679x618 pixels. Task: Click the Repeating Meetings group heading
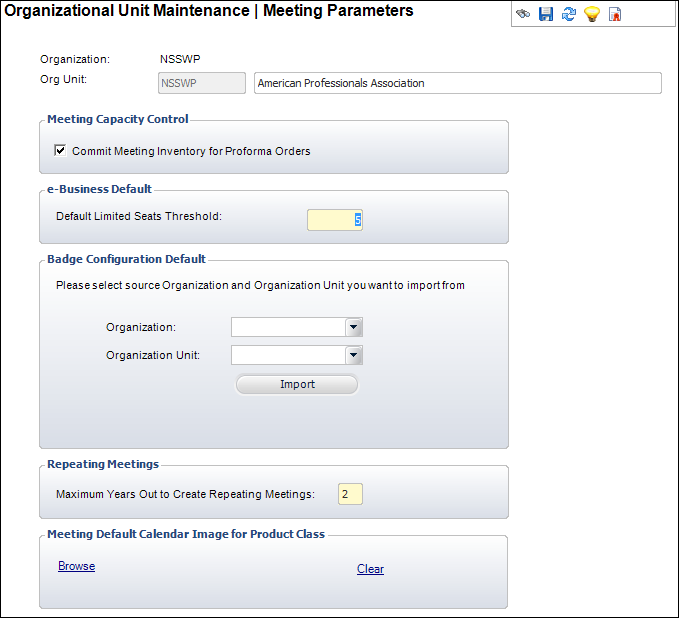click(103, 464)
